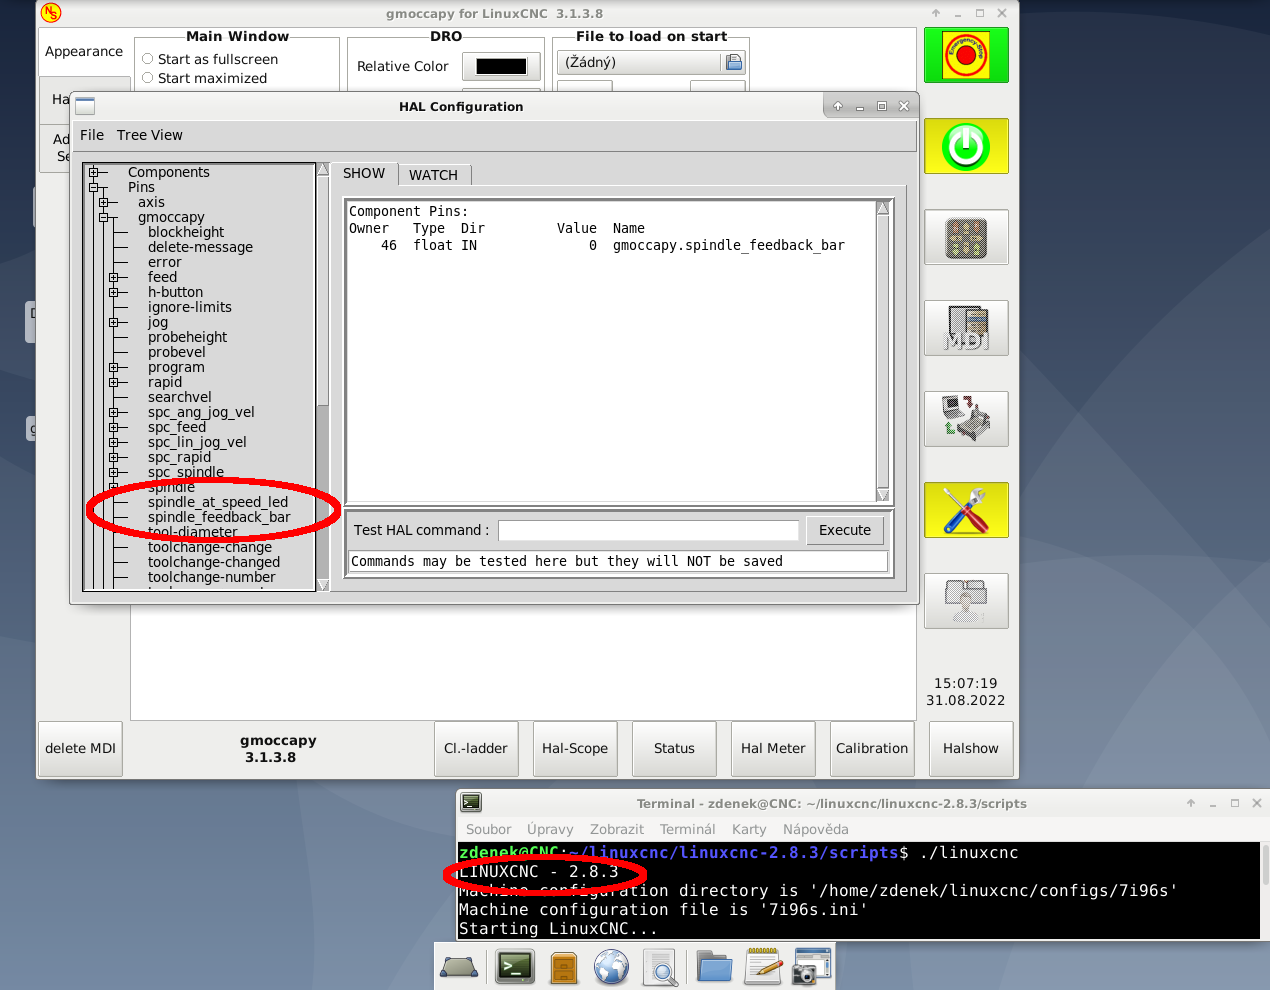Collapse the Pins tree node

pyautogui.click(x=93, y=187)
